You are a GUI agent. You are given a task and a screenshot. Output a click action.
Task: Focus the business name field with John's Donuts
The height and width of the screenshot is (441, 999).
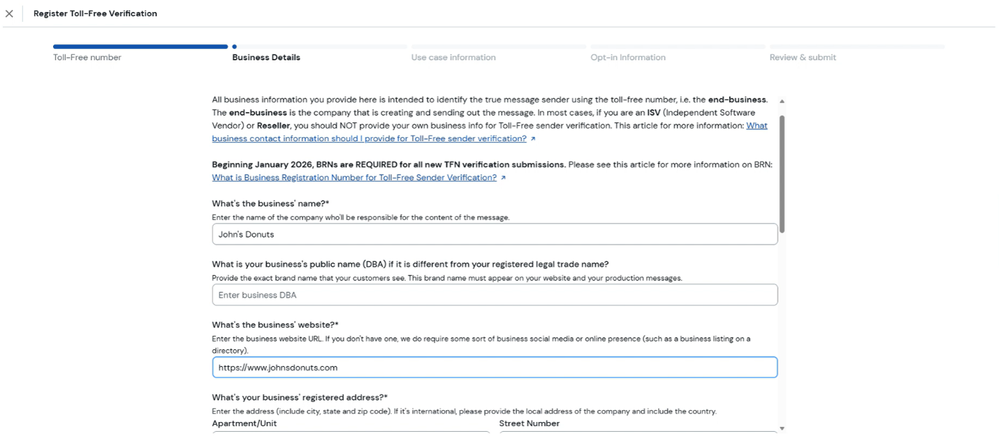click(x=495, y=234)
